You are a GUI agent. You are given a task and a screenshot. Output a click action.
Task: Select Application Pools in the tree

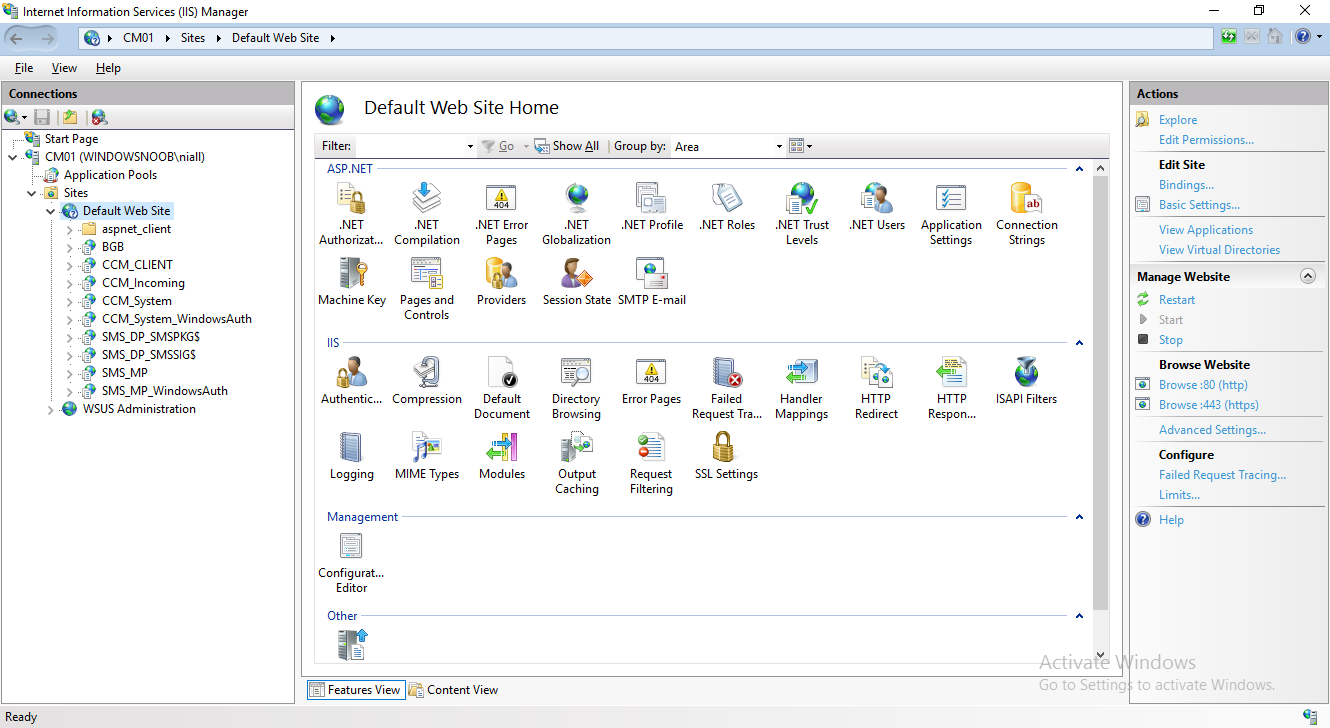coord(110,175)
